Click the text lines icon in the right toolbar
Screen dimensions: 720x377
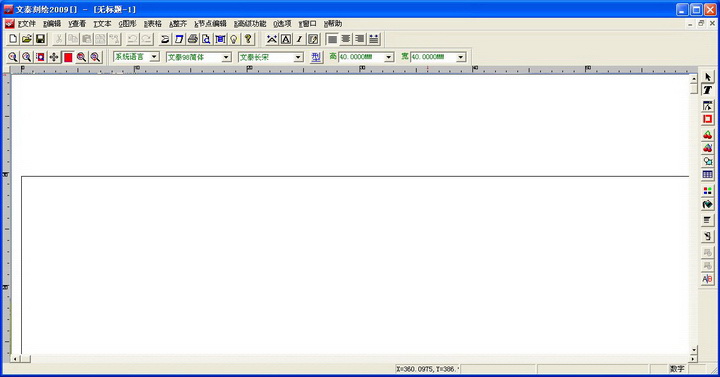708,220
